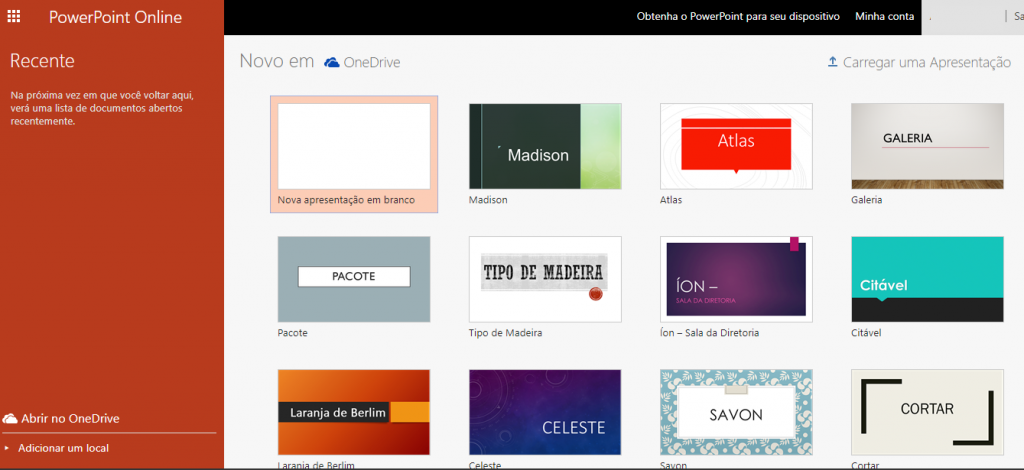Click the 'Íon – Sala da Diretoria' caption

[709, 333]
